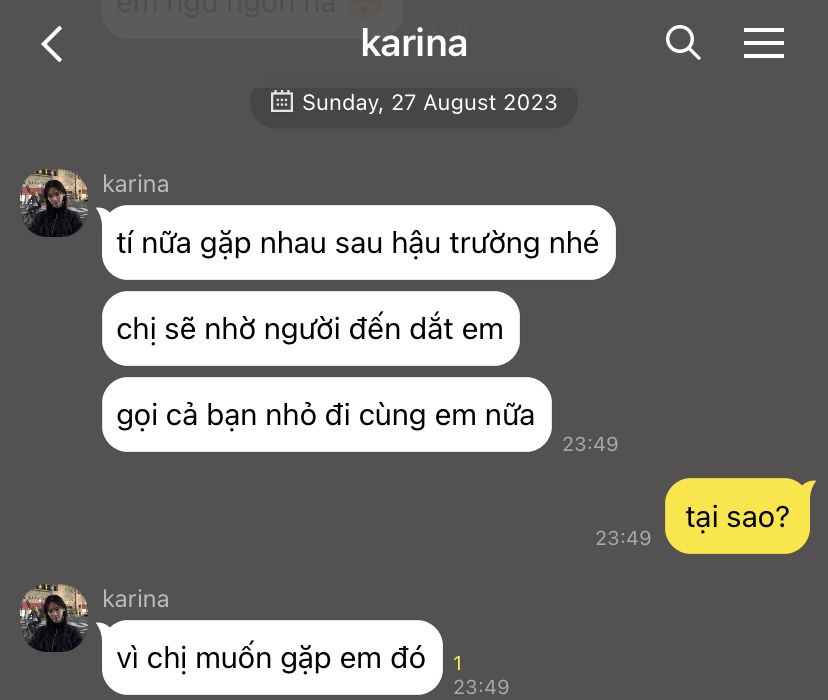The image size is (828, 700).
Task: Open karina's top profile picture
Action: (x=54, y=203)
